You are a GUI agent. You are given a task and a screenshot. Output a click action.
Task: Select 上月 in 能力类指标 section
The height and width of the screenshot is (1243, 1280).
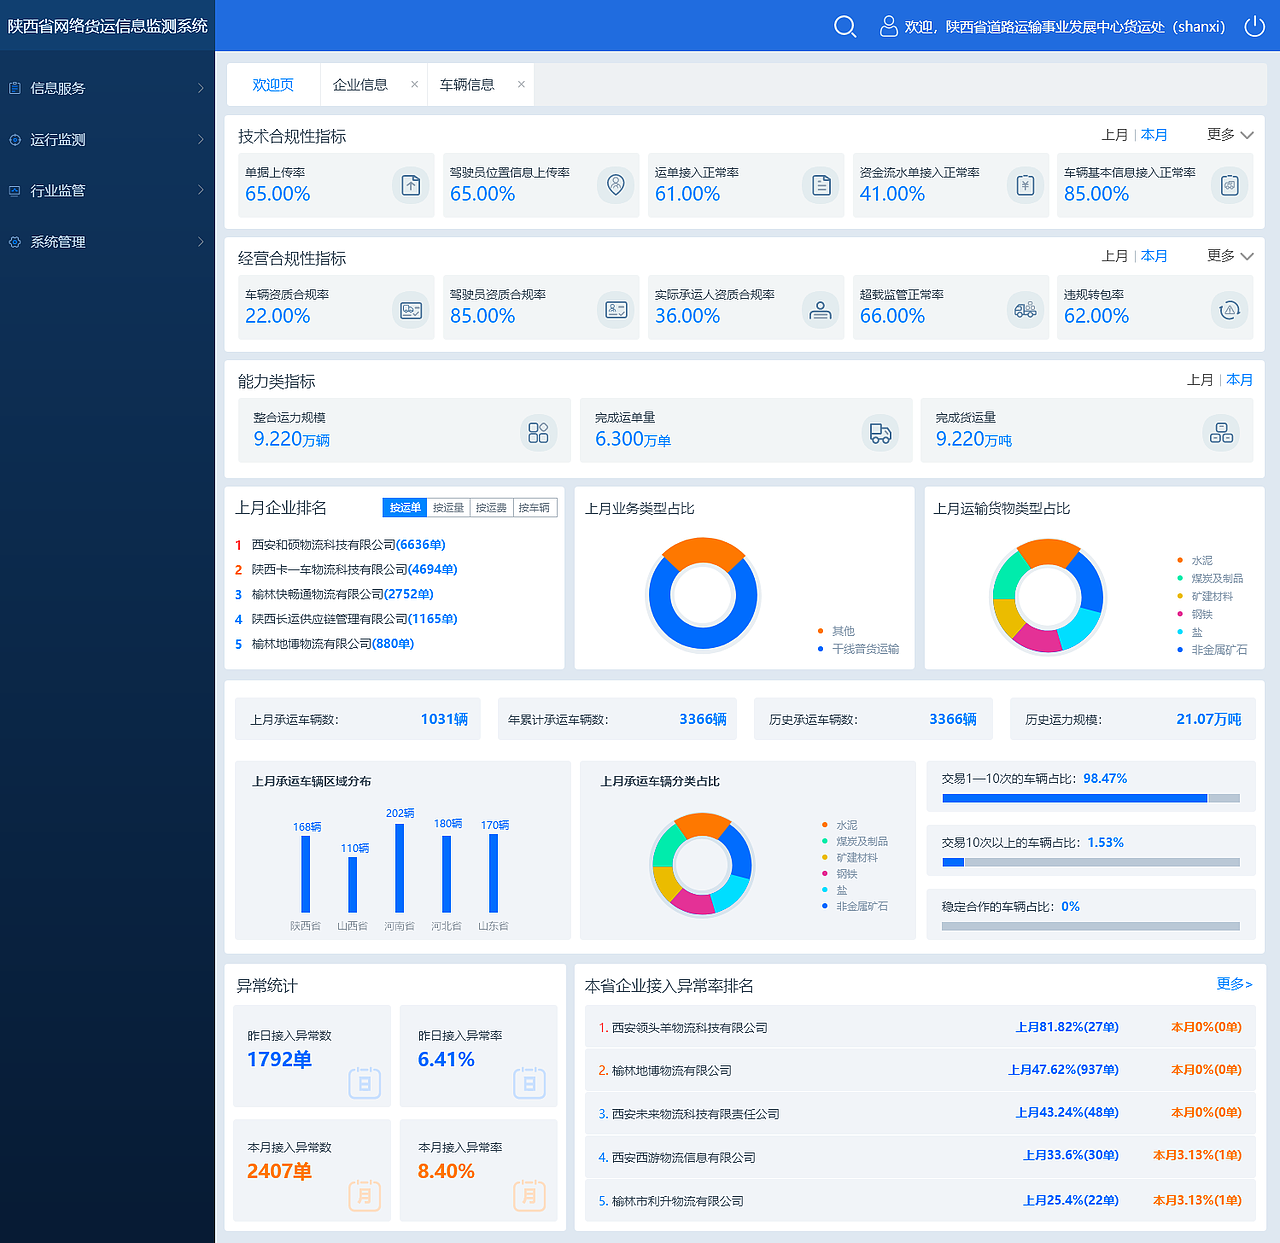1200,380
